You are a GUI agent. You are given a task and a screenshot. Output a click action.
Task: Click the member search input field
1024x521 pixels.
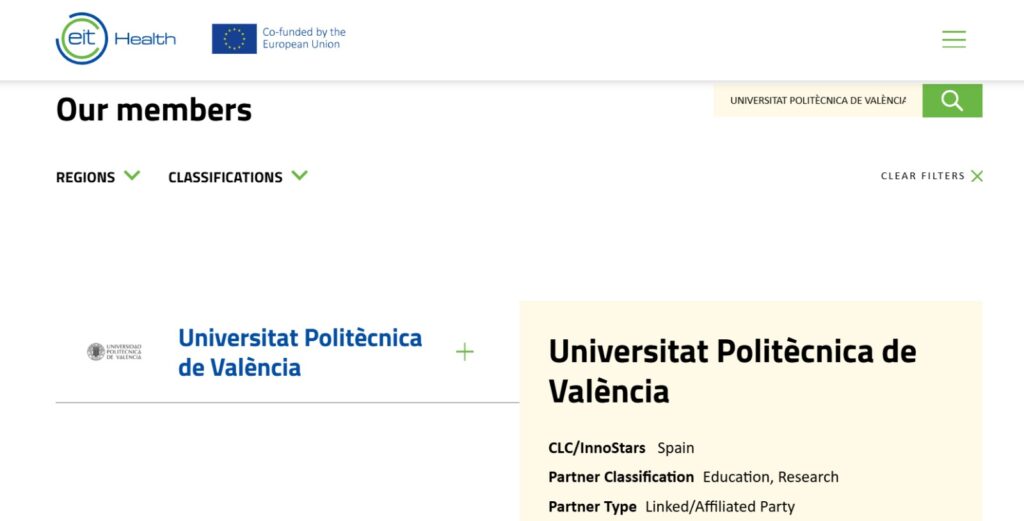pyautogui.click(x=818, y=101)
